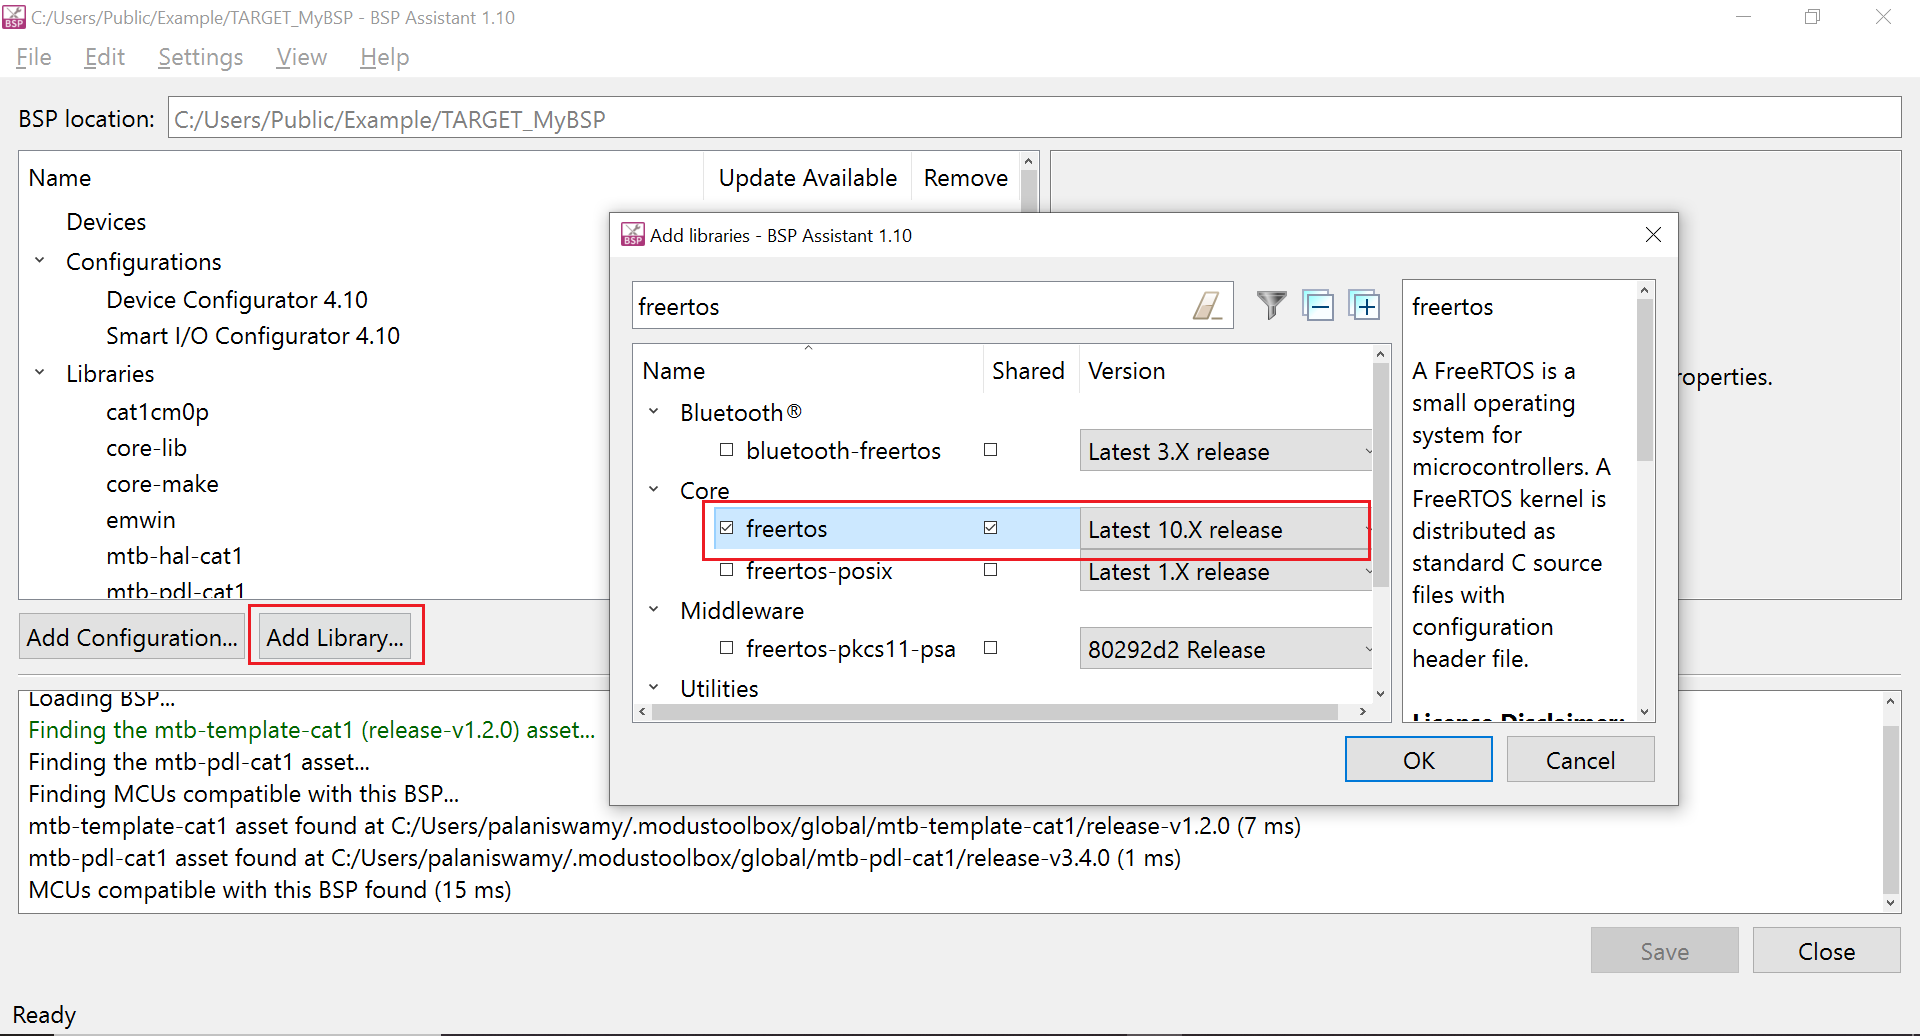This screenshot has height=1036, width=1920.
Task: Select Smart I/O Configurator 4.10 in tree
Action: pos(253,335)
